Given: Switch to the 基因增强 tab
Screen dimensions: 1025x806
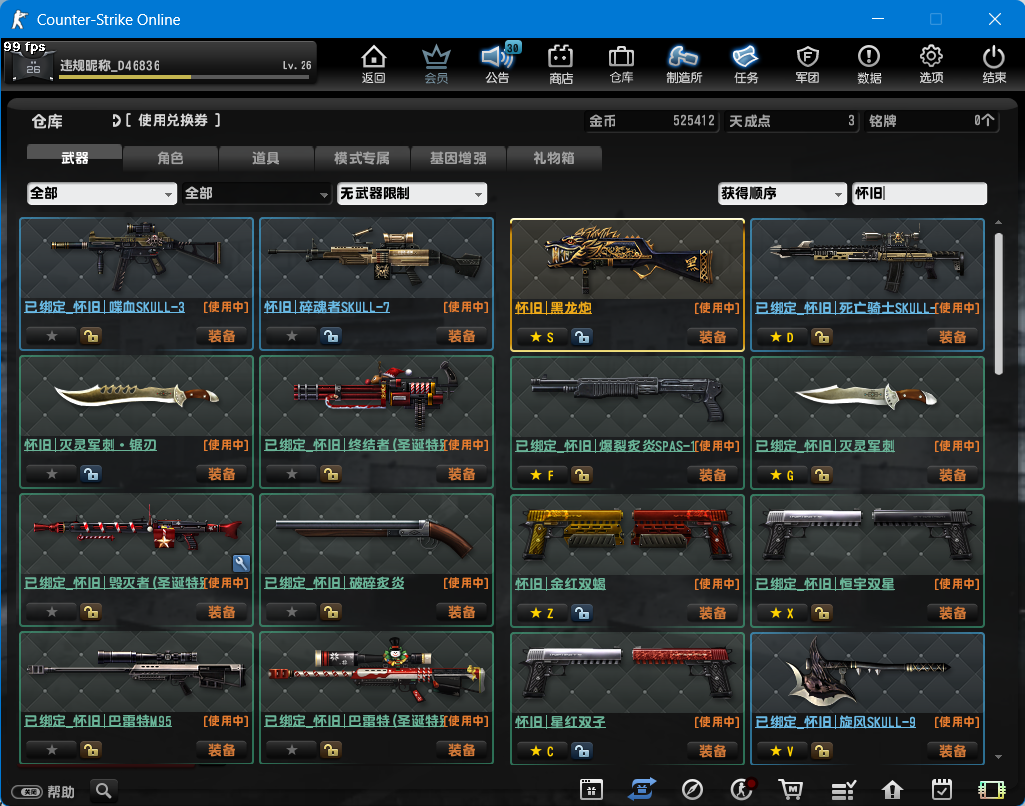Looking at the screenshot, I should (x=458, y=158).
